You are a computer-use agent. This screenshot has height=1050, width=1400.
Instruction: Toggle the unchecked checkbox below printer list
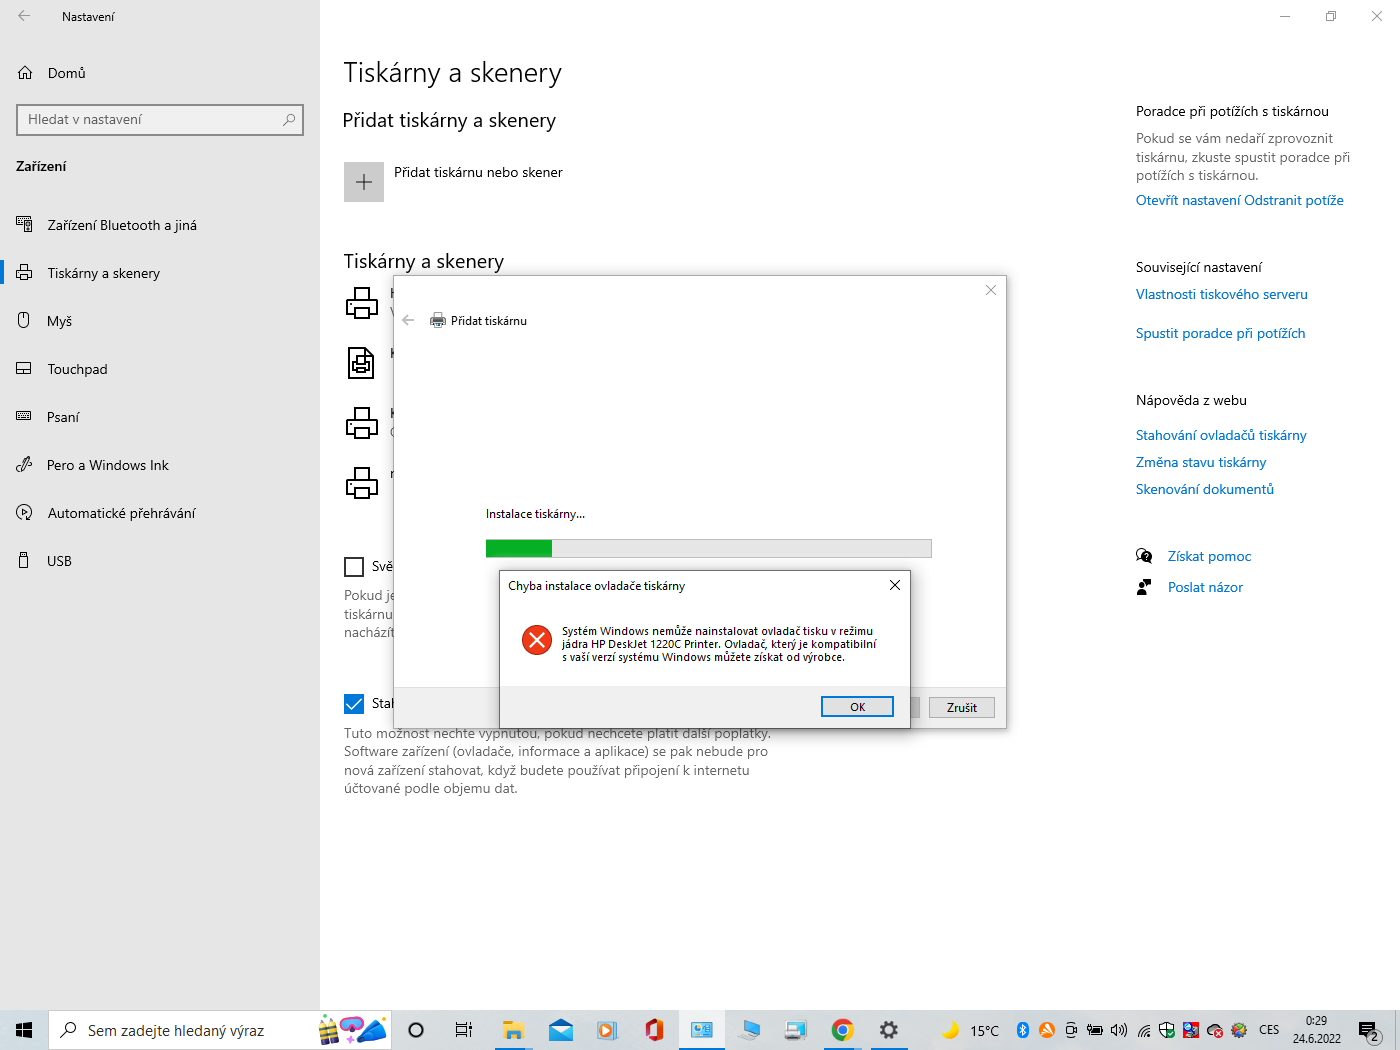click(x=354, y=567)
